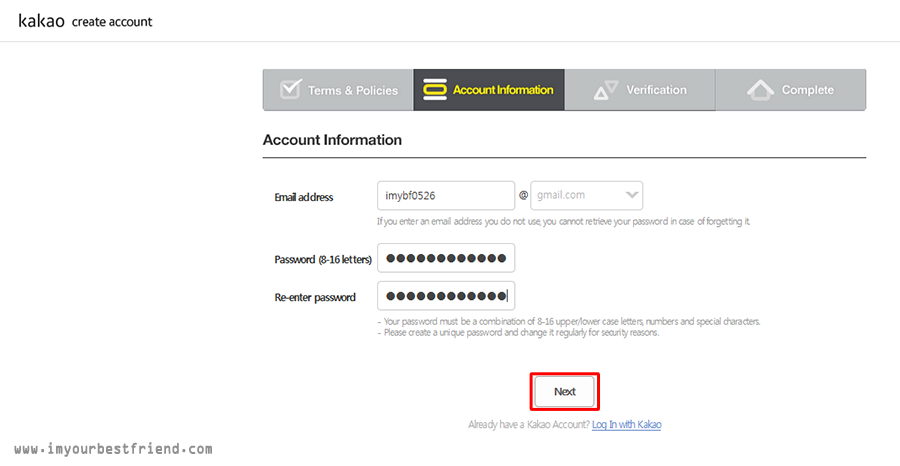Viewport: 900px width, 466px height.
Task: Click the Verification triangles icon
Action: 606,90
